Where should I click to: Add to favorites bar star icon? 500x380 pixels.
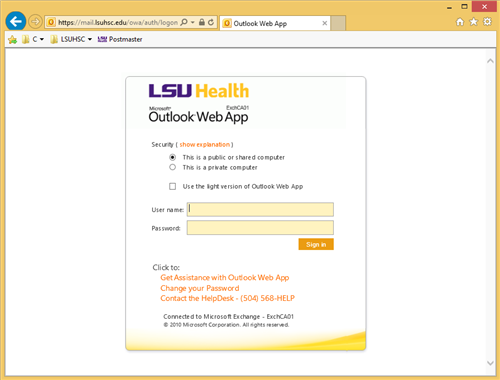coord(13,40)
